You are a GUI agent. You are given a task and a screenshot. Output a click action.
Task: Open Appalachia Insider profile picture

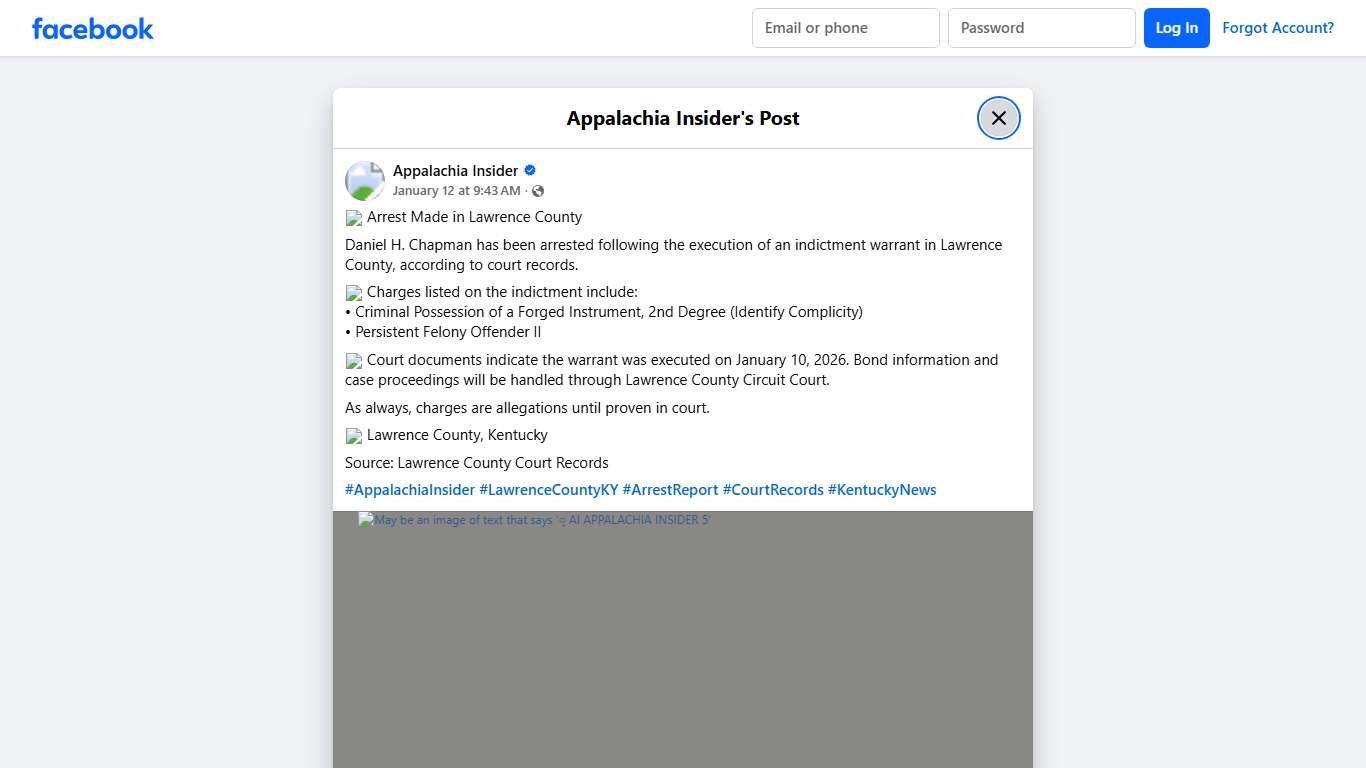[365, 181]
